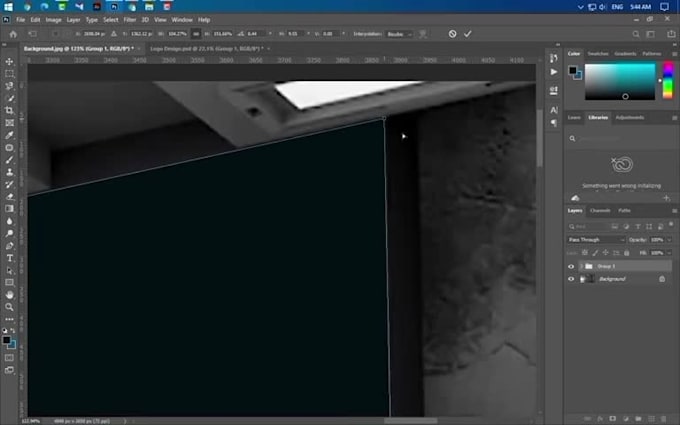Toggle lock transparent pixels in Layers panel
The image size is (680, 425).
coord(585,253)
